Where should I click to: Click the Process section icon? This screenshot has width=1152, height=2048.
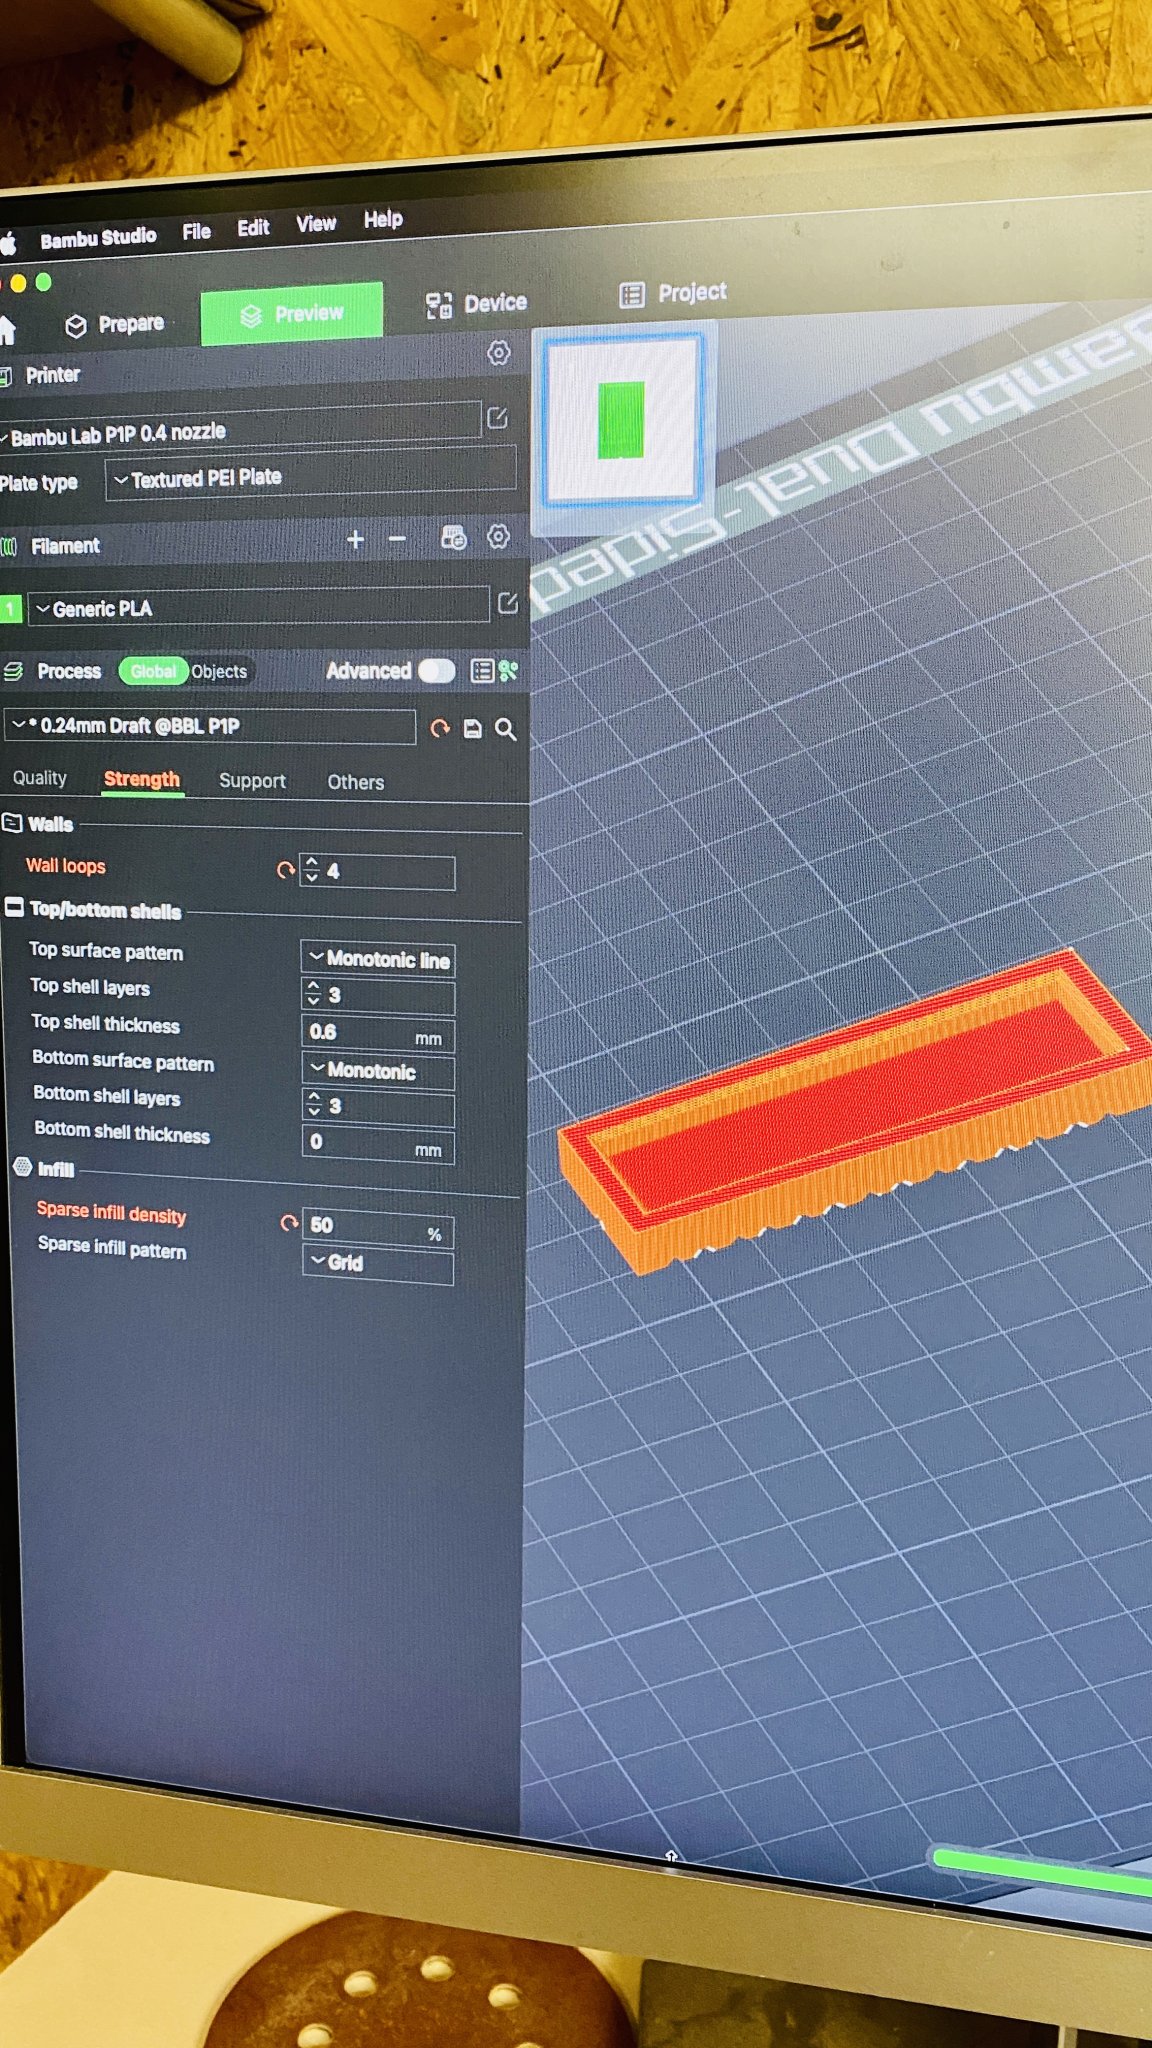coord(13,671)
